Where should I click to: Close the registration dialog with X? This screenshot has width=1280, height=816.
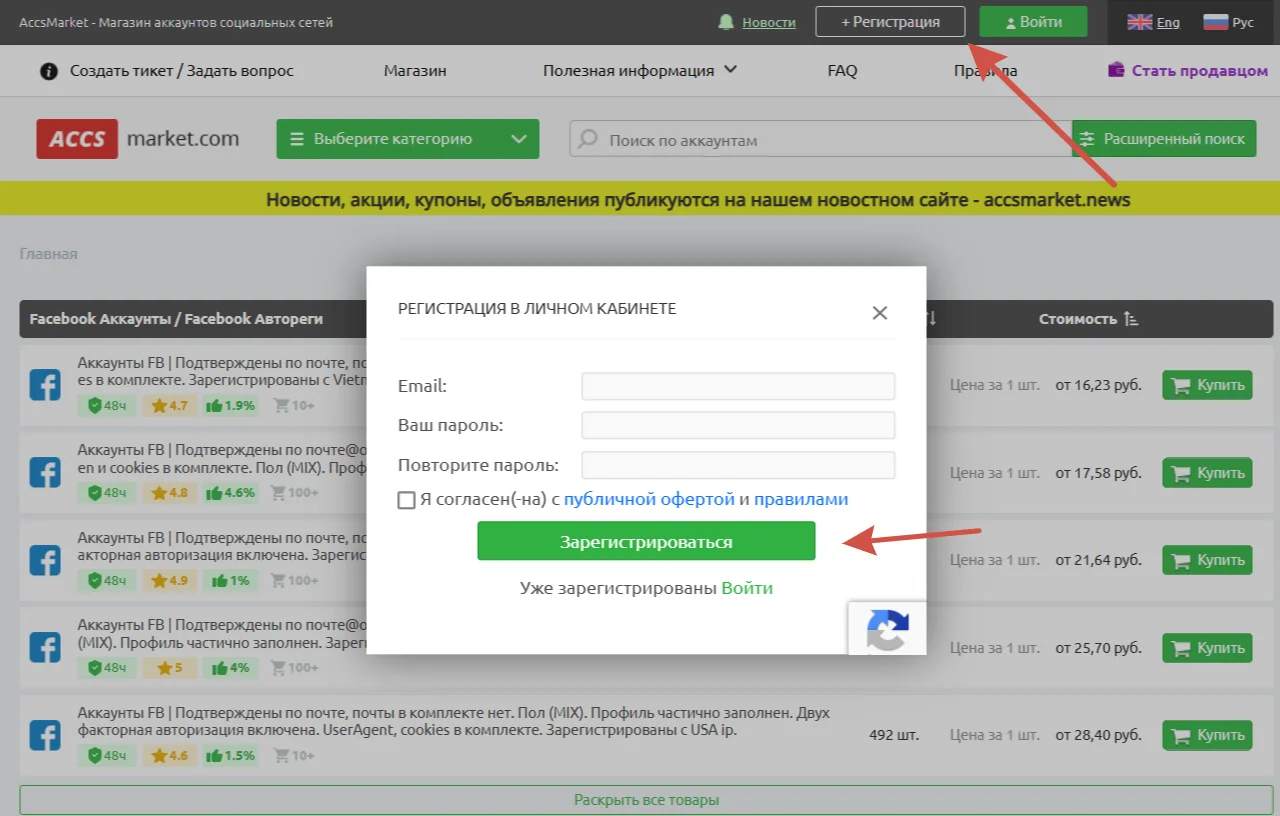pyautogui.click(x=880, y=313)
